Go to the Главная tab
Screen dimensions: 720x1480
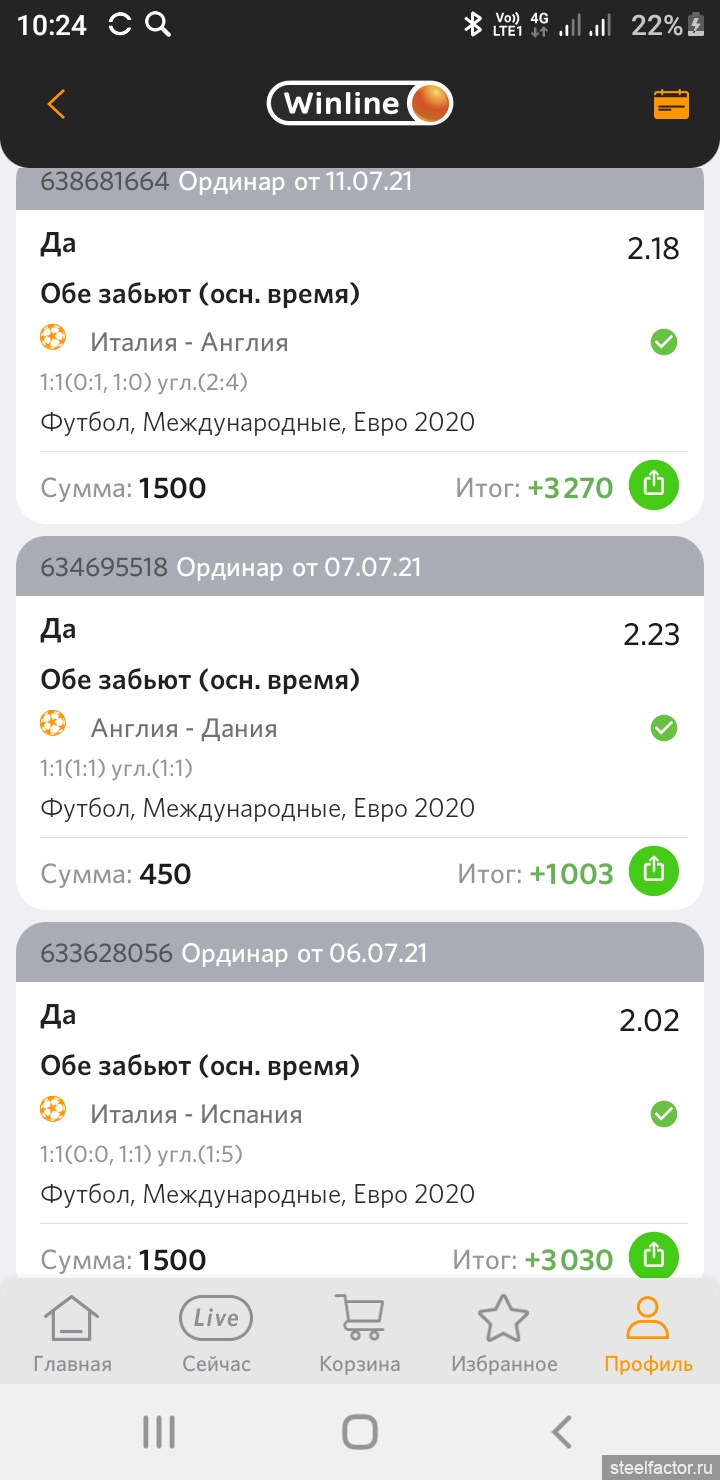(72, 1333)
